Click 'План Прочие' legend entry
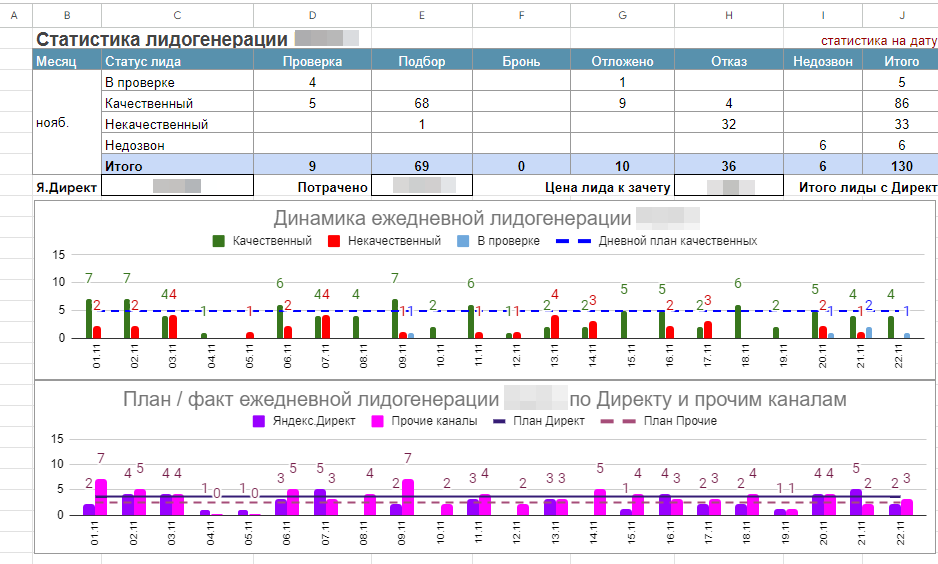The width and height of the screenshot is (938, 564). tap(657, 421)
